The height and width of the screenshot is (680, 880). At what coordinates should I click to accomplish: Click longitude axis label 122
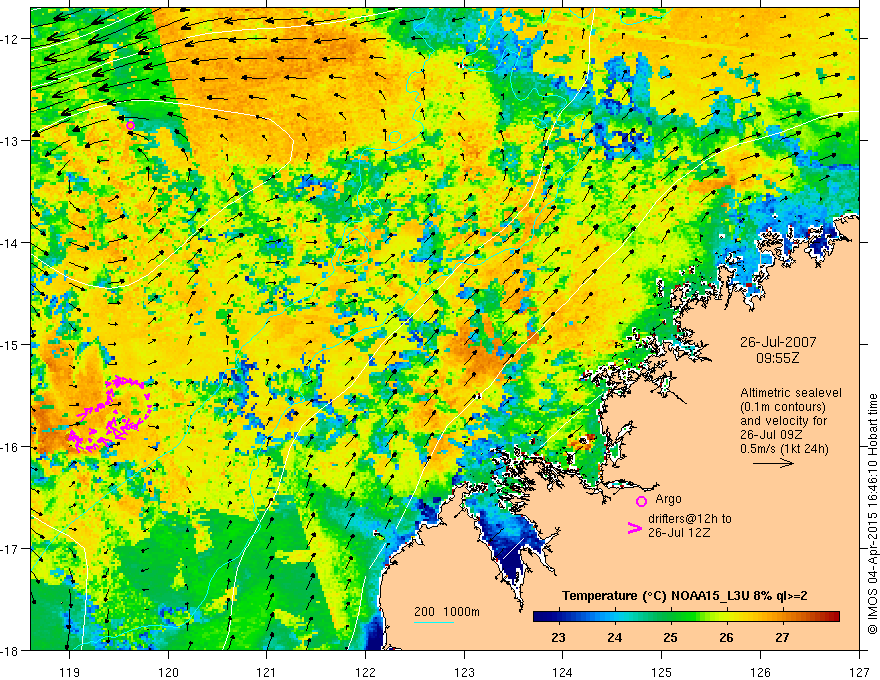click(365, 672)
